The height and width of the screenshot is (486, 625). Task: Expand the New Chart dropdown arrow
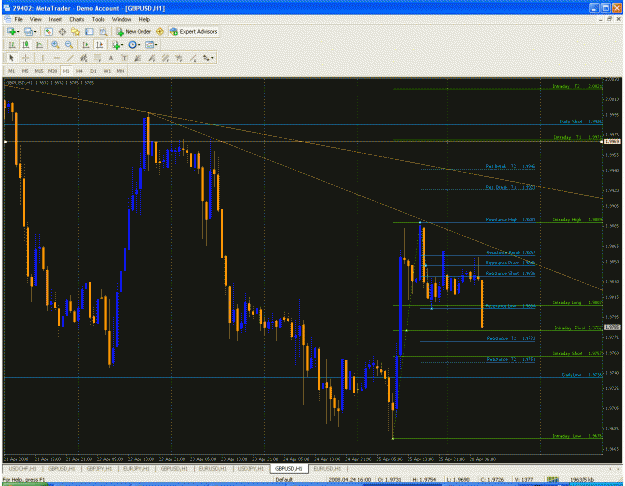click(x=18, y=31)
